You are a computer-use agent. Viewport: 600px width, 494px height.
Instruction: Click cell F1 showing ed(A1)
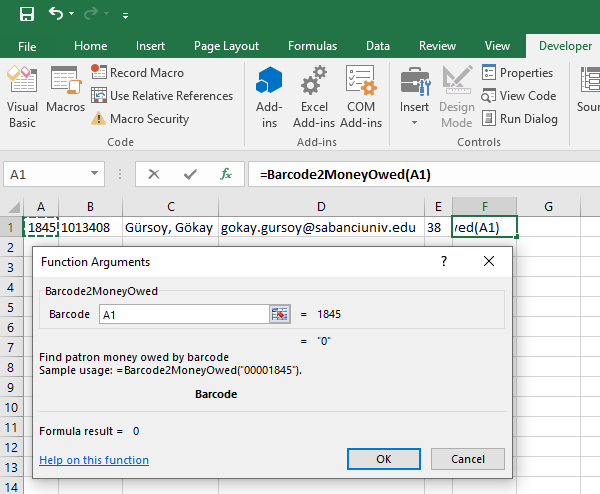pos(484,227)
